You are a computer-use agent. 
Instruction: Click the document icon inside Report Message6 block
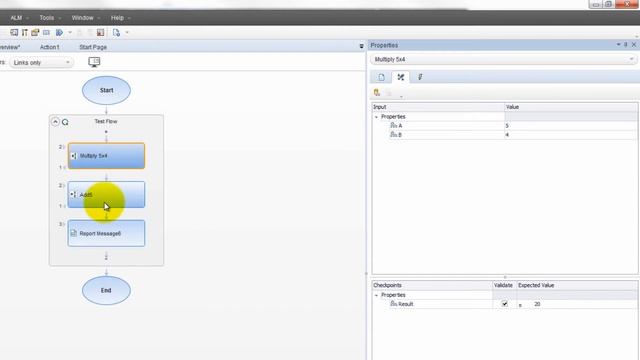pos(73,233)
